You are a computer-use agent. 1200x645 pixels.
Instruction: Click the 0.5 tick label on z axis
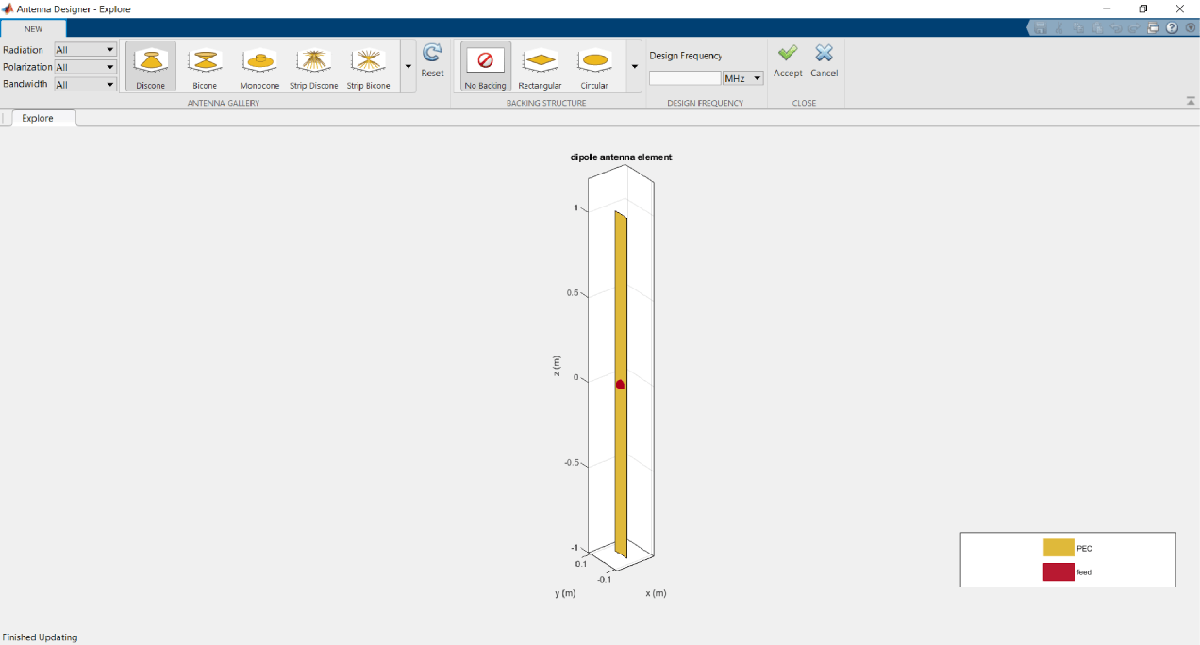[x=572, y=293]
